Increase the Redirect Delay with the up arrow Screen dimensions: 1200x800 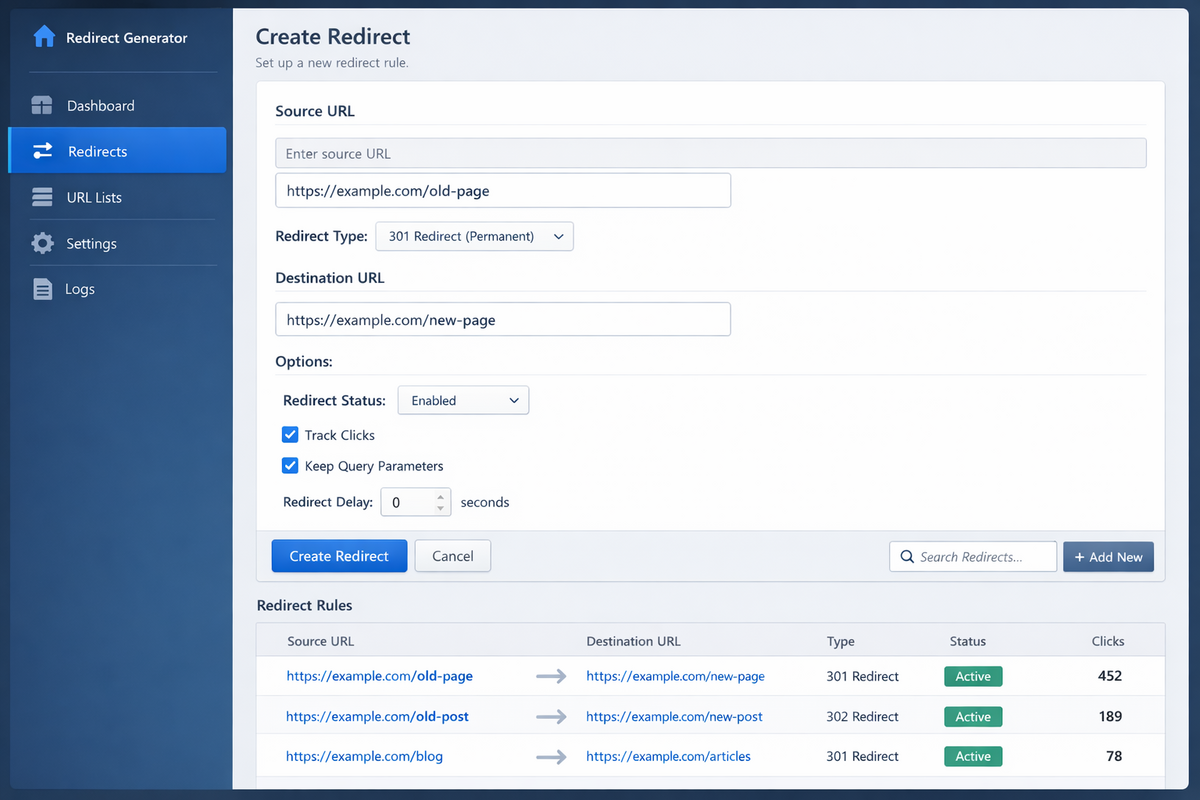[x=441, y=496]
